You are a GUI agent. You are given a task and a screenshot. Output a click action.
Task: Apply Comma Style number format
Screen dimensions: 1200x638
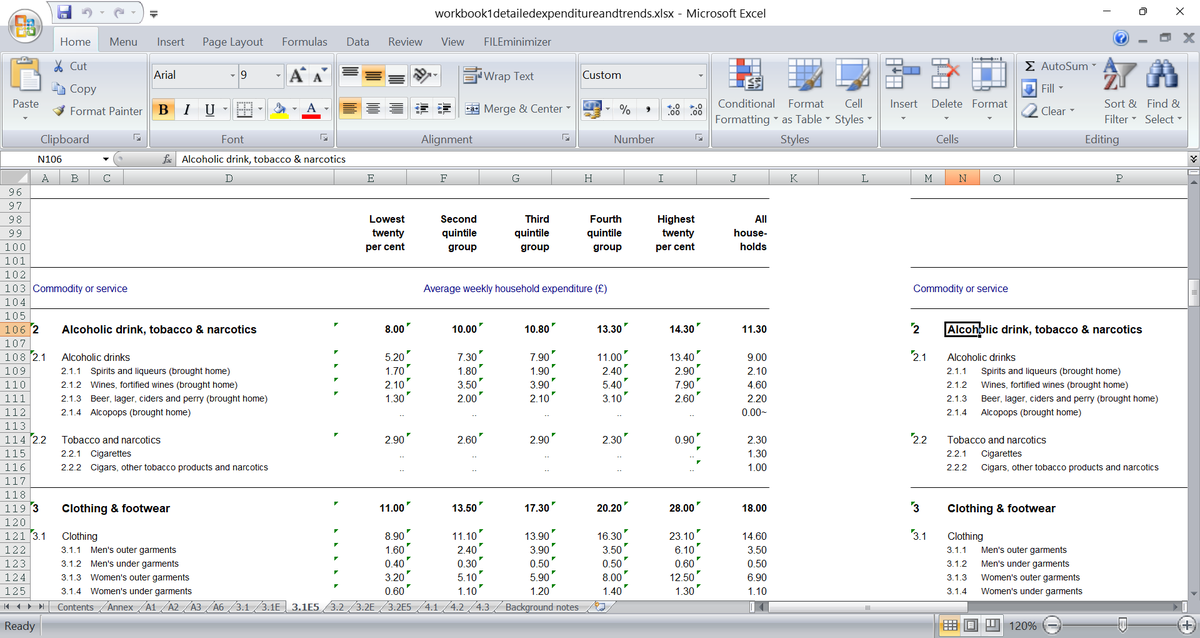(649, 109)
